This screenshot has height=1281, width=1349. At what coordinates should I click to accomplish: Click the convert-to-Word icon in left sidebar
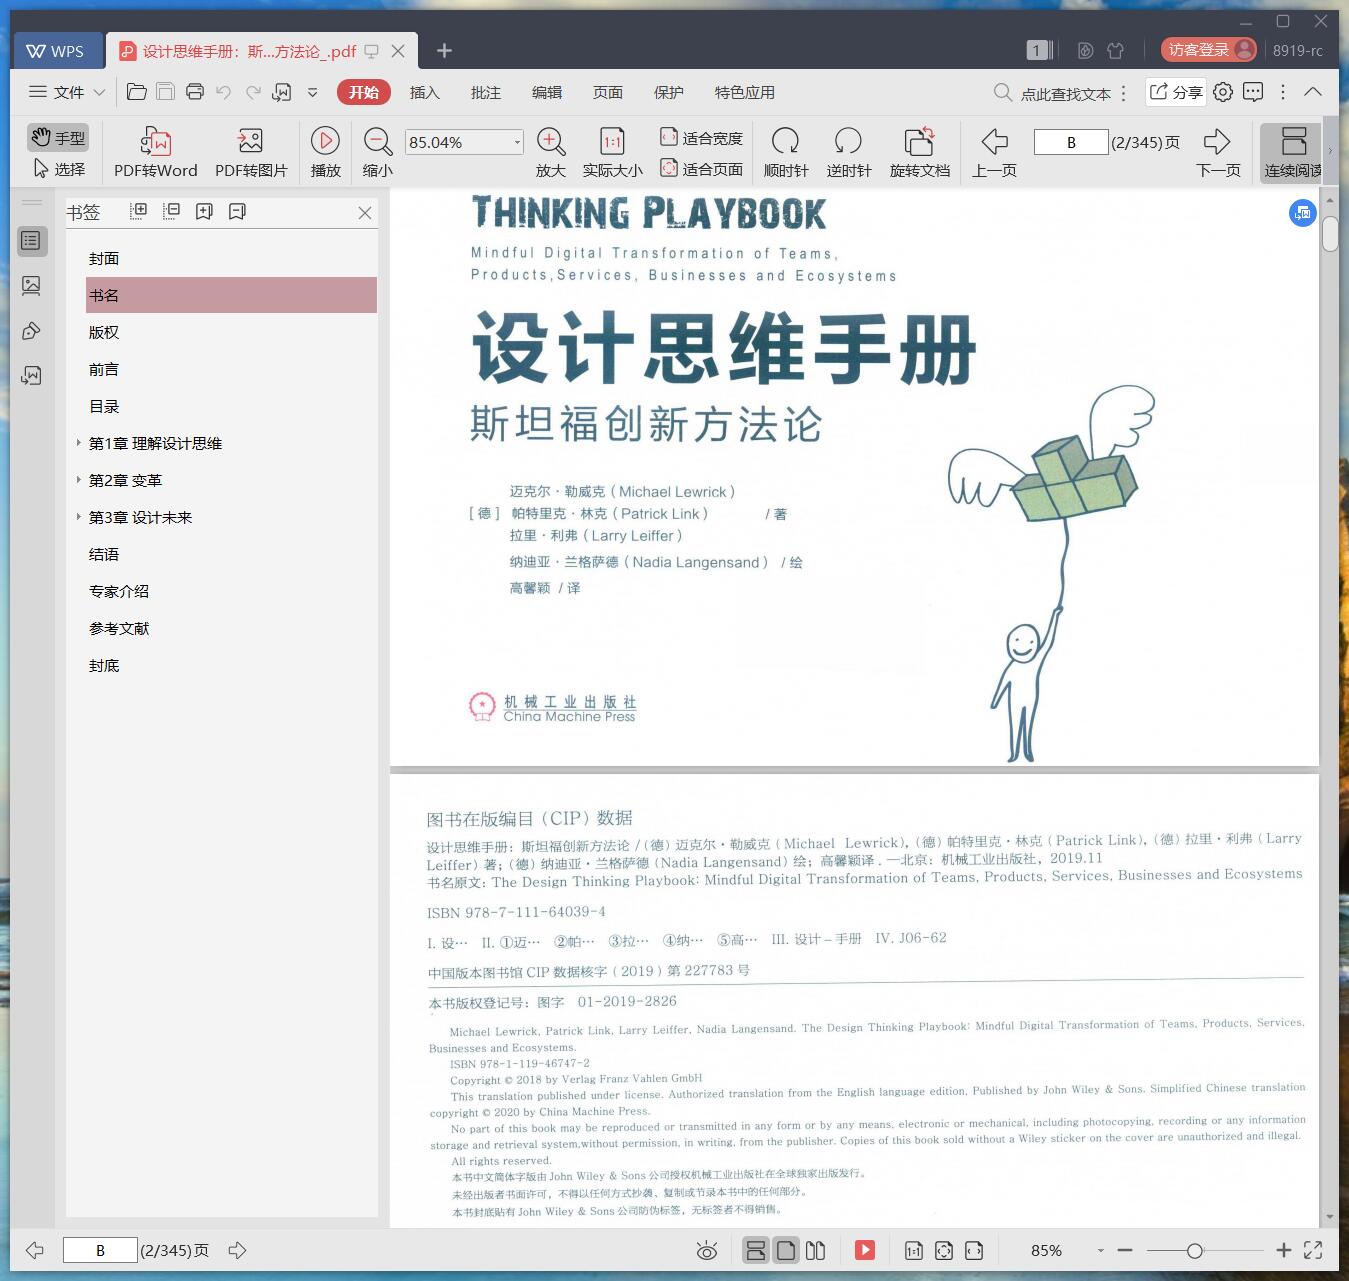(x=32, y=376)
